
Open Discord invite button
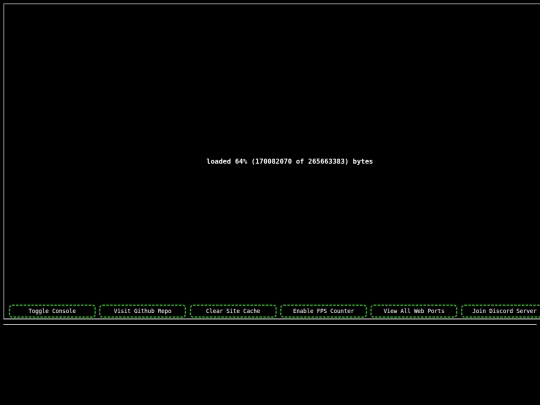coord(501,311)
